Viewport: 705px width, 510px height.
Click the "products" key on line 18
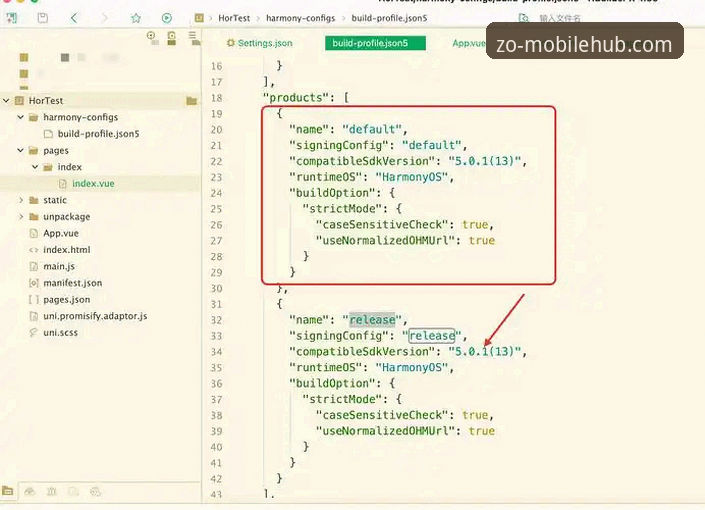coord(296,98)
